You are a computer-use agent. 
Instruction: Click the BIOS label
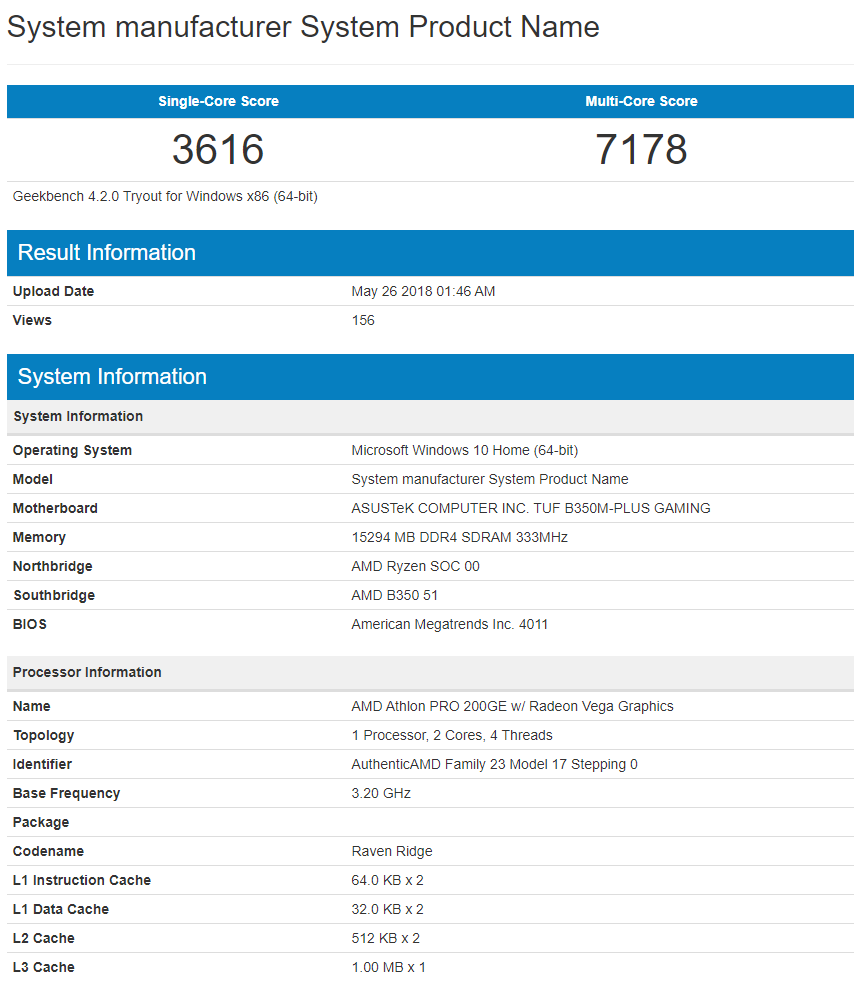[30, 624]
